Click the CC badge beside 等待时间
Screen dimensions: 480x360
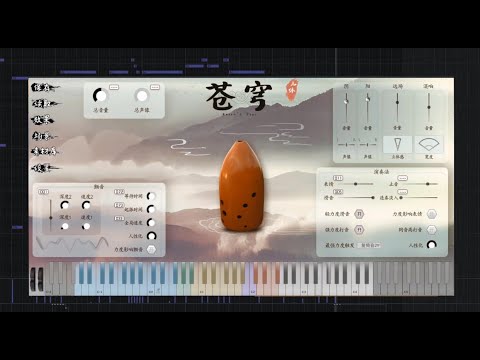(x=119, y=192)
